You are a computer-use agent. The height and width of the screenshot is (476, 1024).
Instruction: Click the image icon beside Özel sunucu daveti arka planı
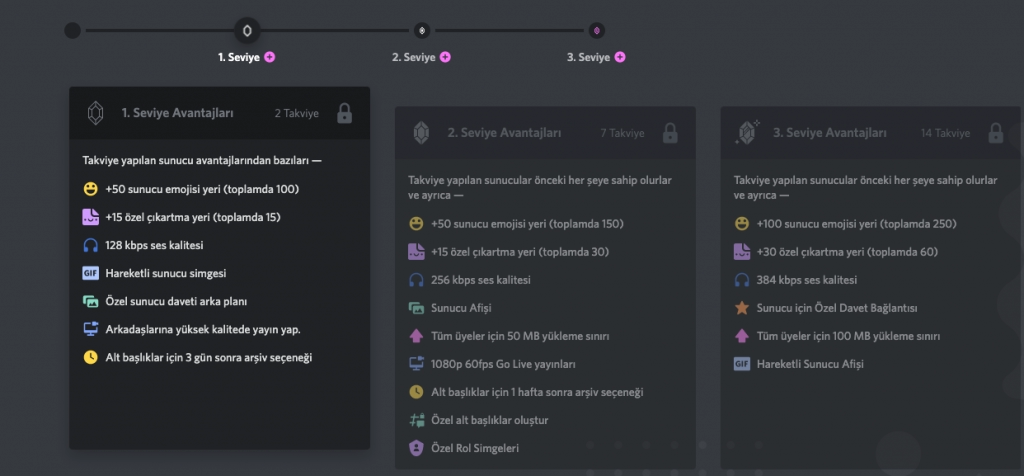coord(90,302)
